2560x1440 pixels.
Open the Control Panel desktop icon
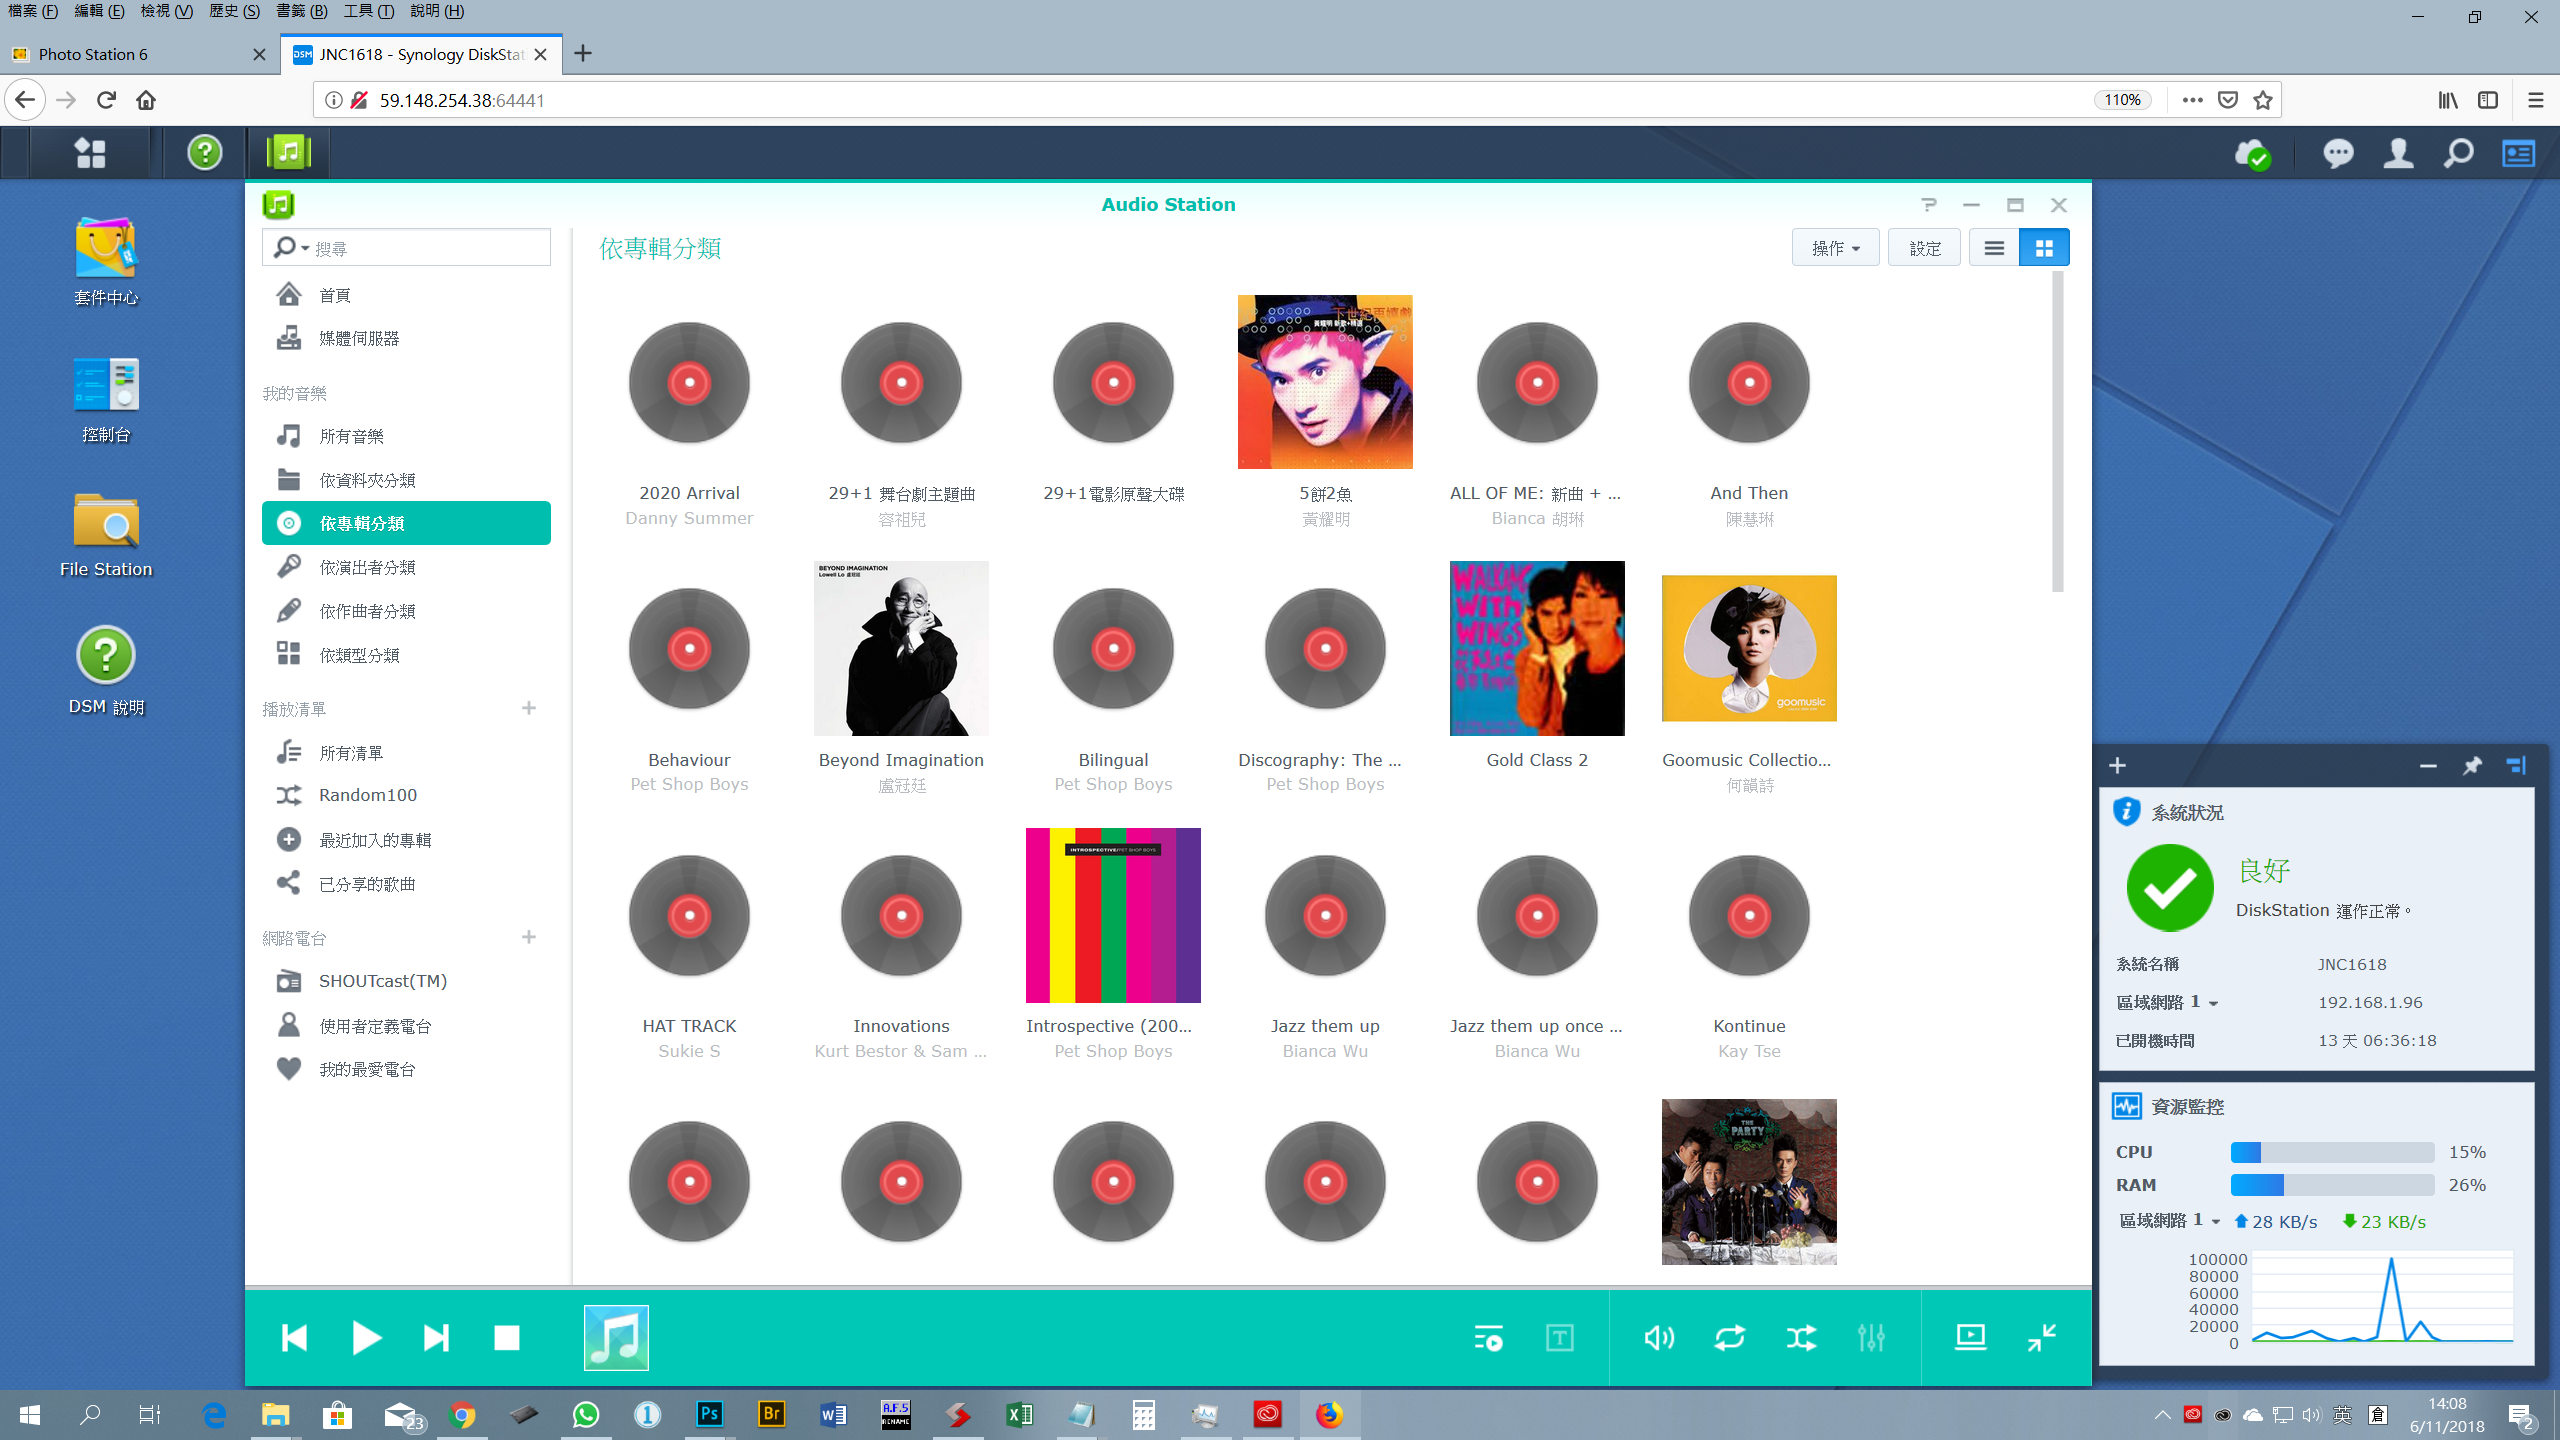coord(106,399)
